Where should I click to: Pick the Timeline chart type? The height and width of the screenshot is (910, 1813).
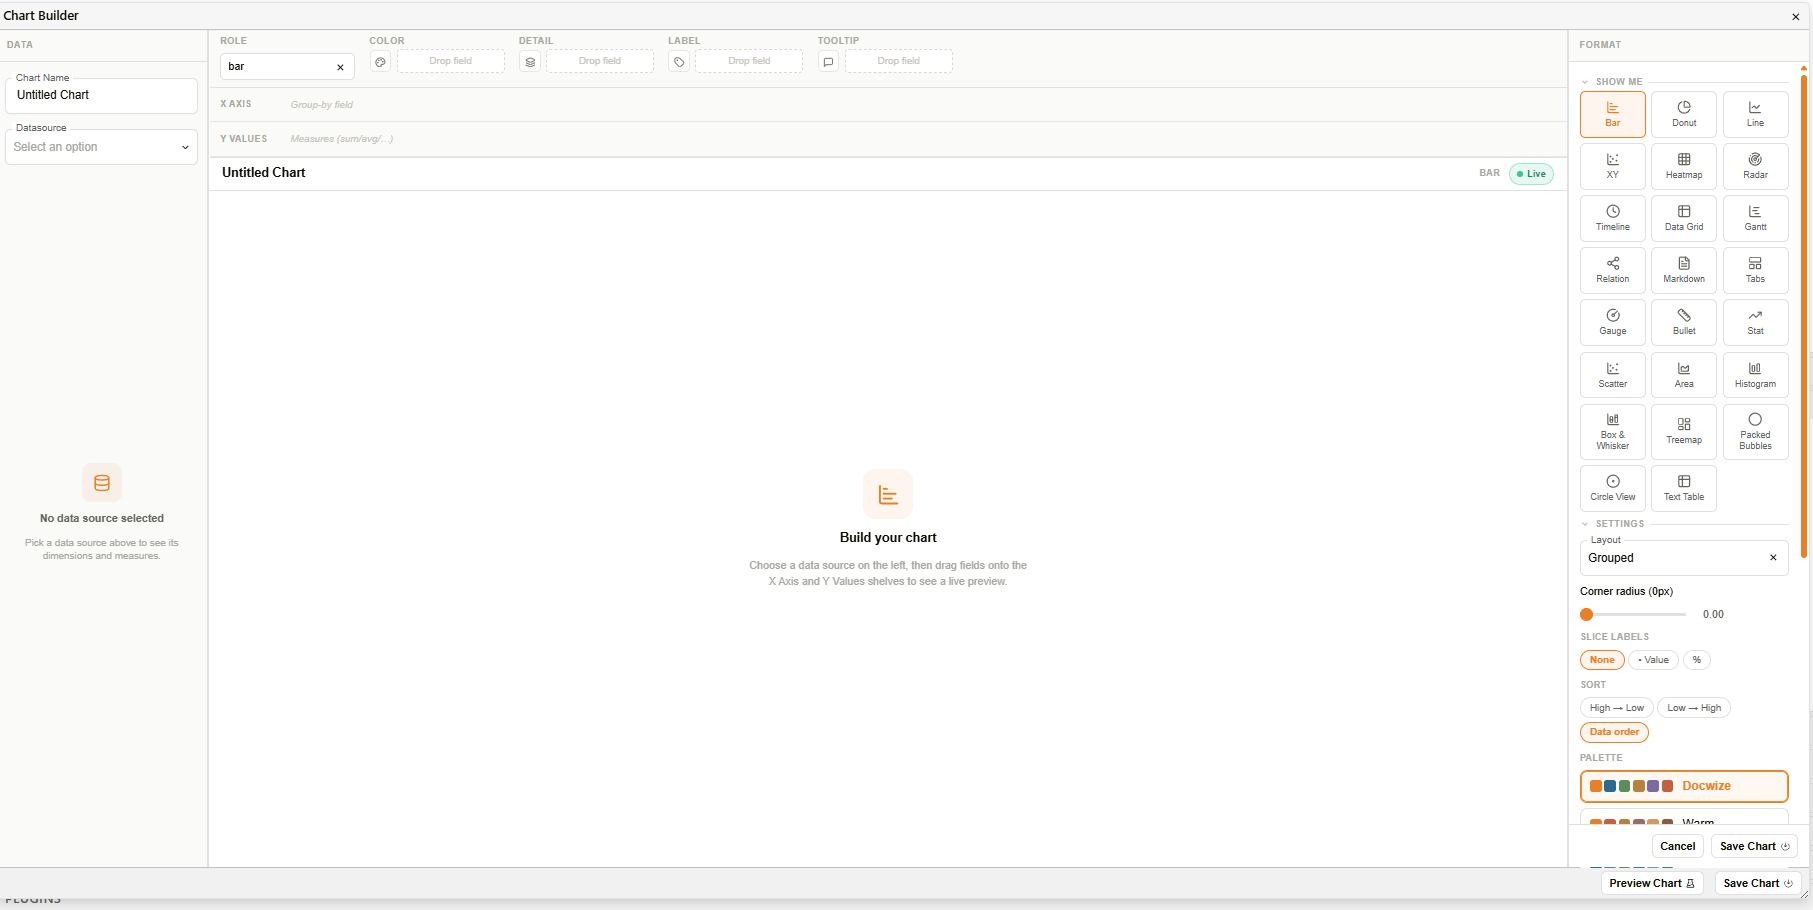pyautogui.click(x=1612, y=218)
